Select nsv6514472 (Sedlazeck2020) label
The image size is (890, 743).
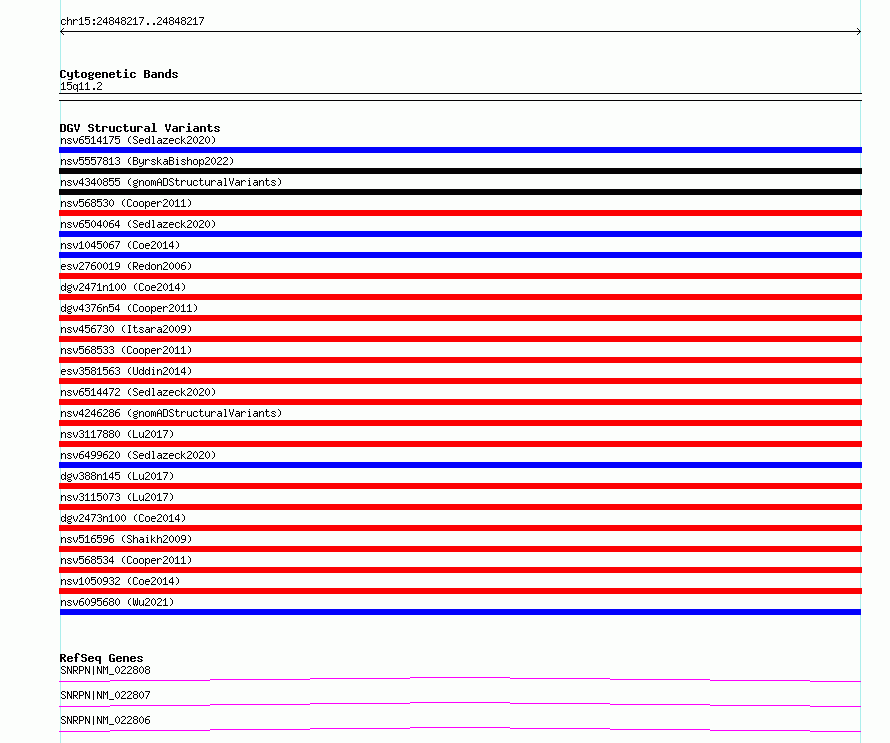coord(138,392)
